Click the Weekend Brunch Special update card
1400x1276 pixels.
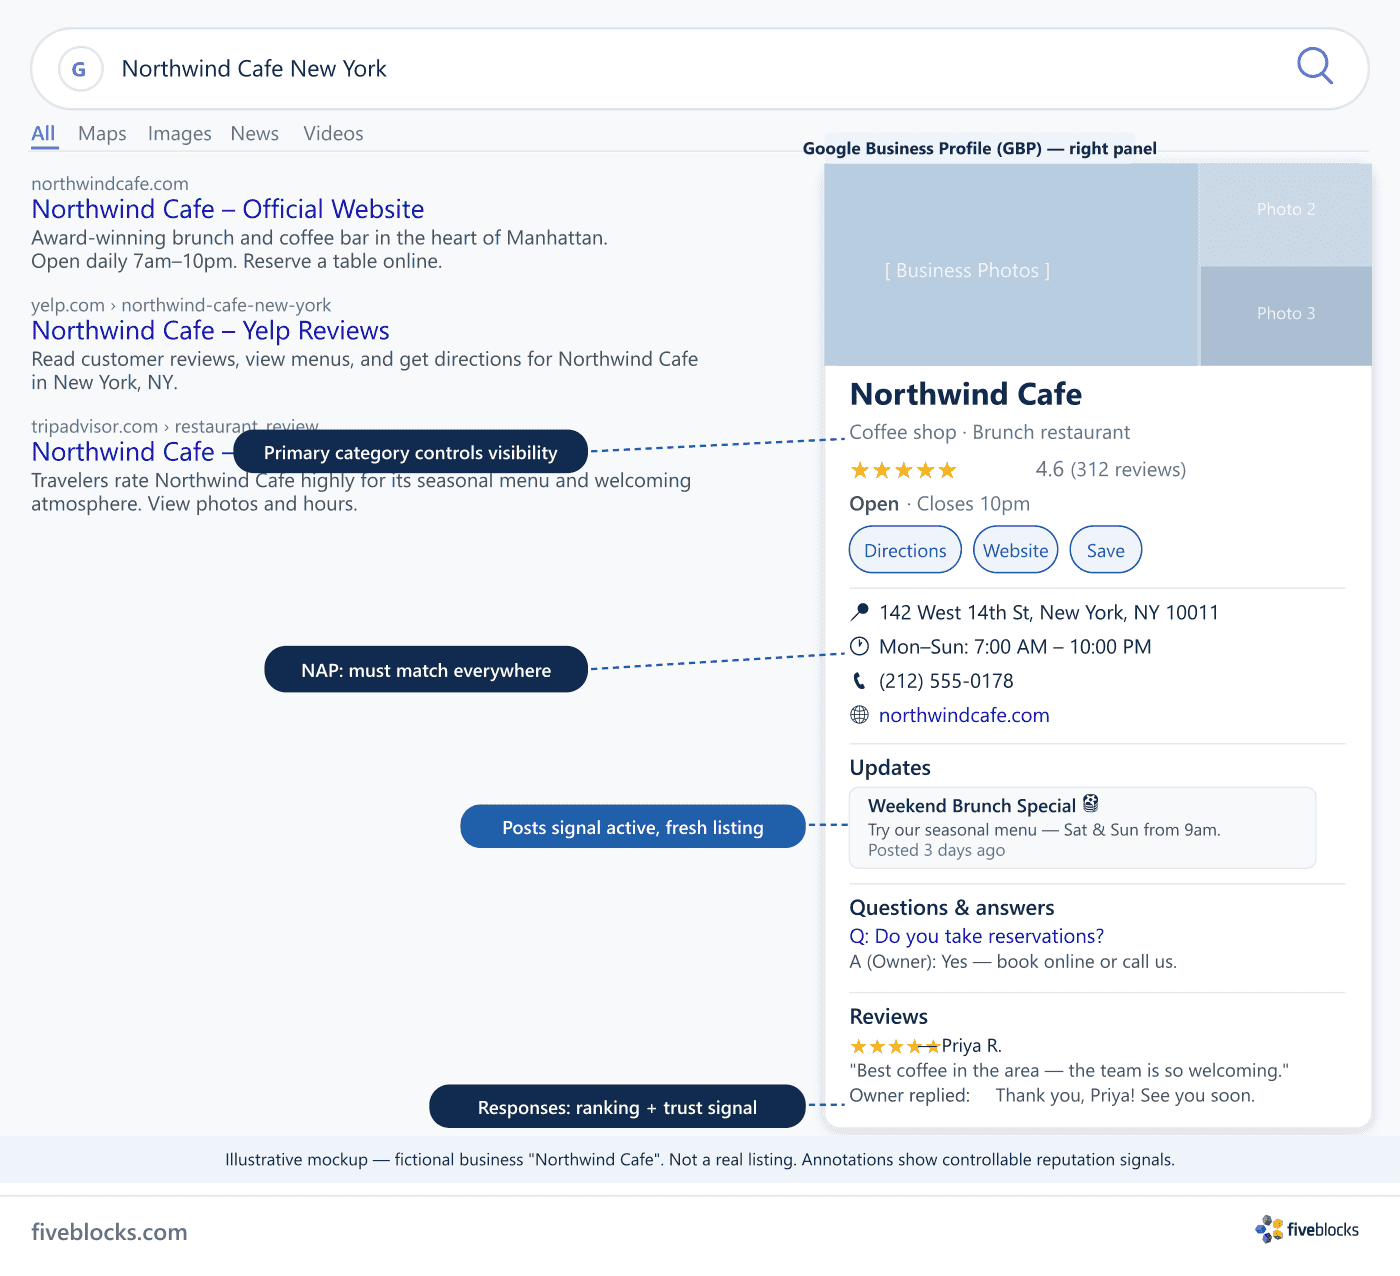[x=1082, y=828]
